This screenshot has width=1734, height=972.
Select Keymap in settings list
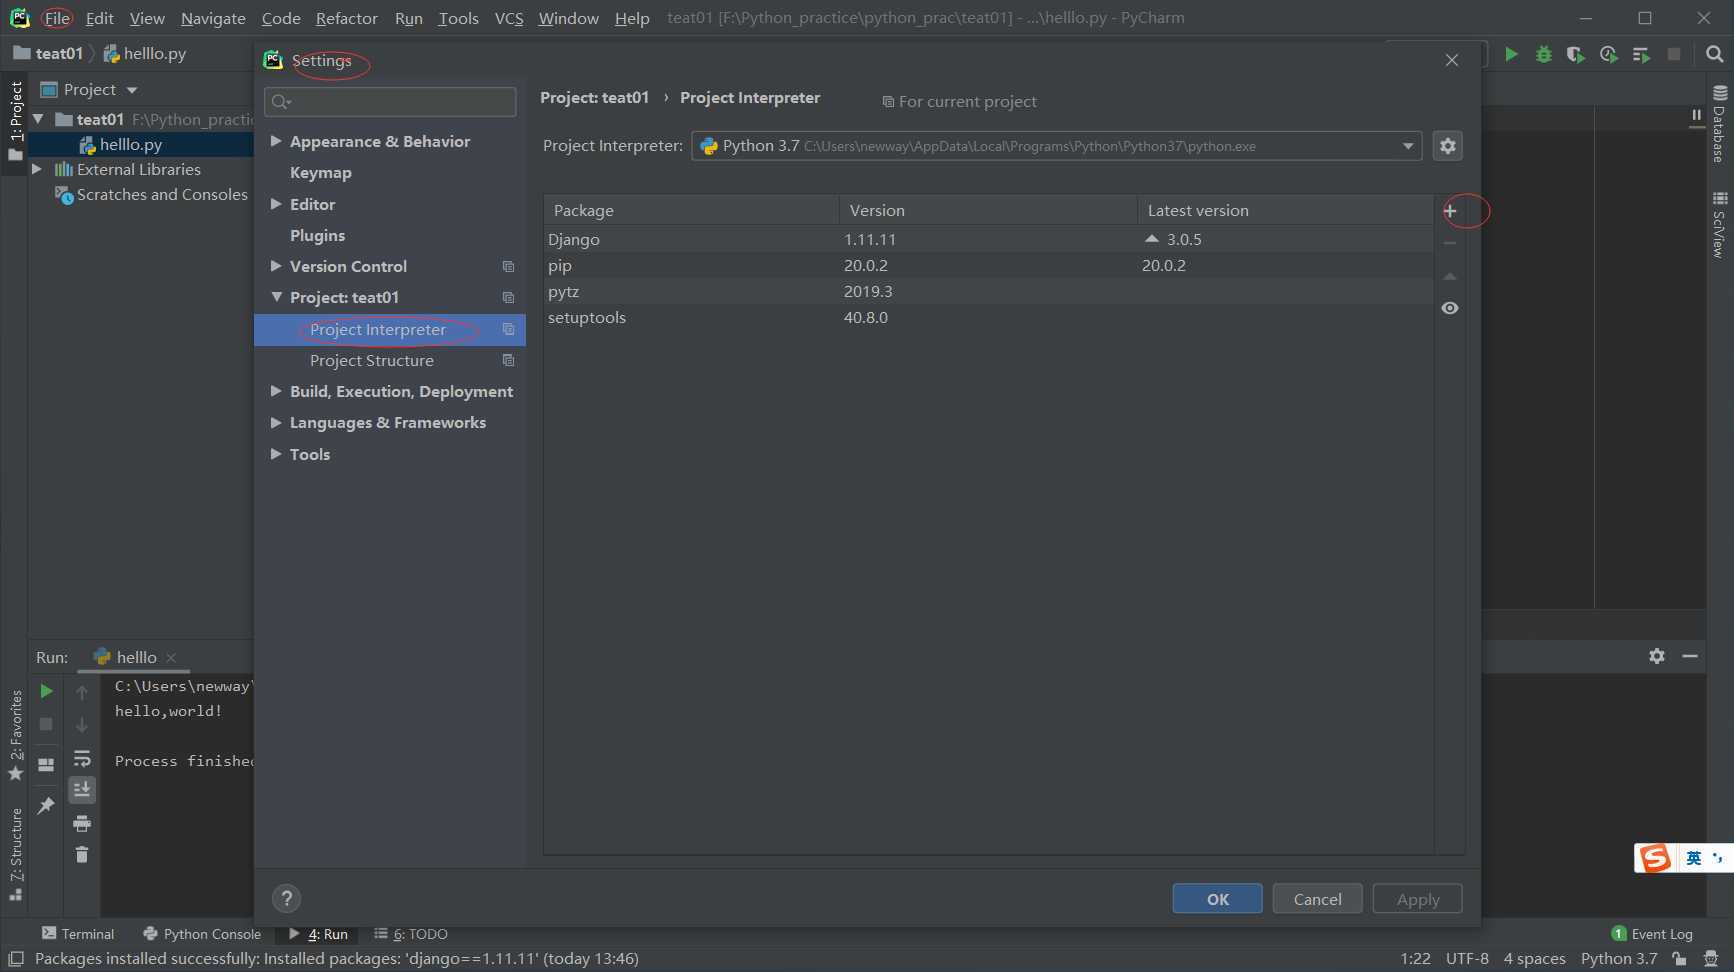[320, 173]
